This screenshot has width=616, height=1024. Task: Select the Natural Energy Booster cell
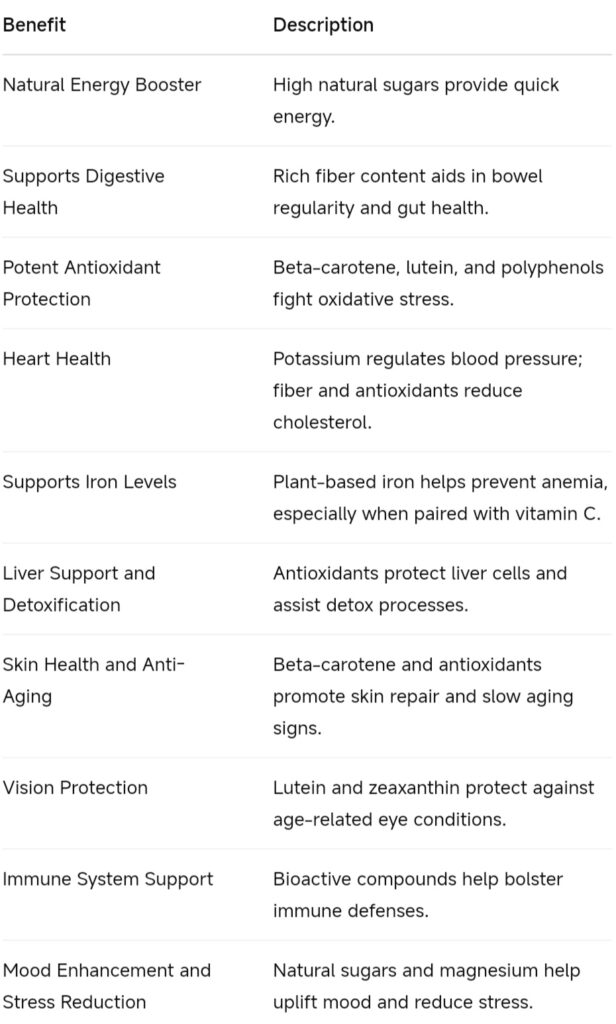point(102,85)
